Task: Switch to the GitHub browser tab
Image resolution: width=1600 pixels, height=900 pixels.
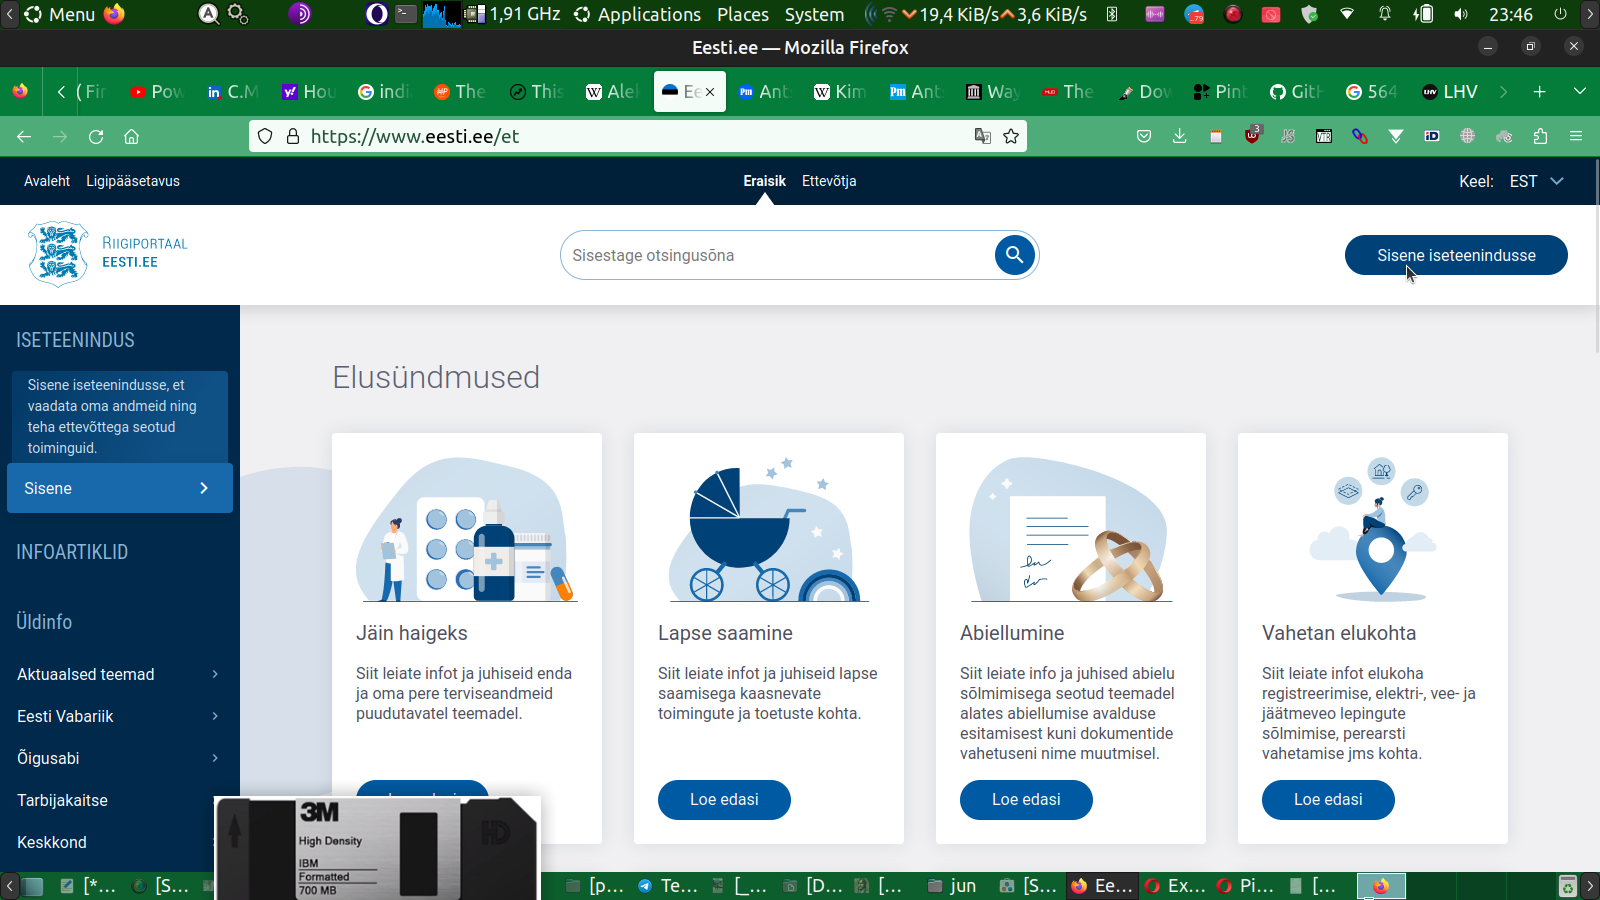Action: point(1295,92)
